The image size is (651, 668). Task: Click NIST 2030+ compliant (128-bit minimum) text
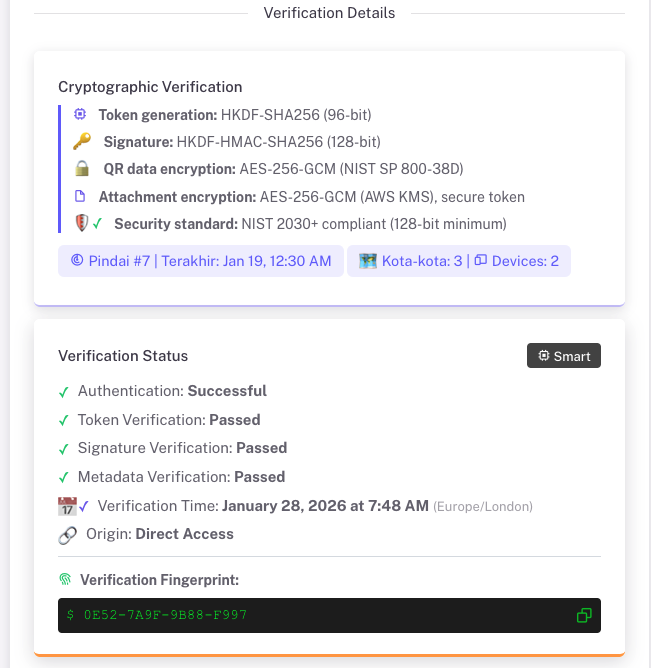(374, 224)
